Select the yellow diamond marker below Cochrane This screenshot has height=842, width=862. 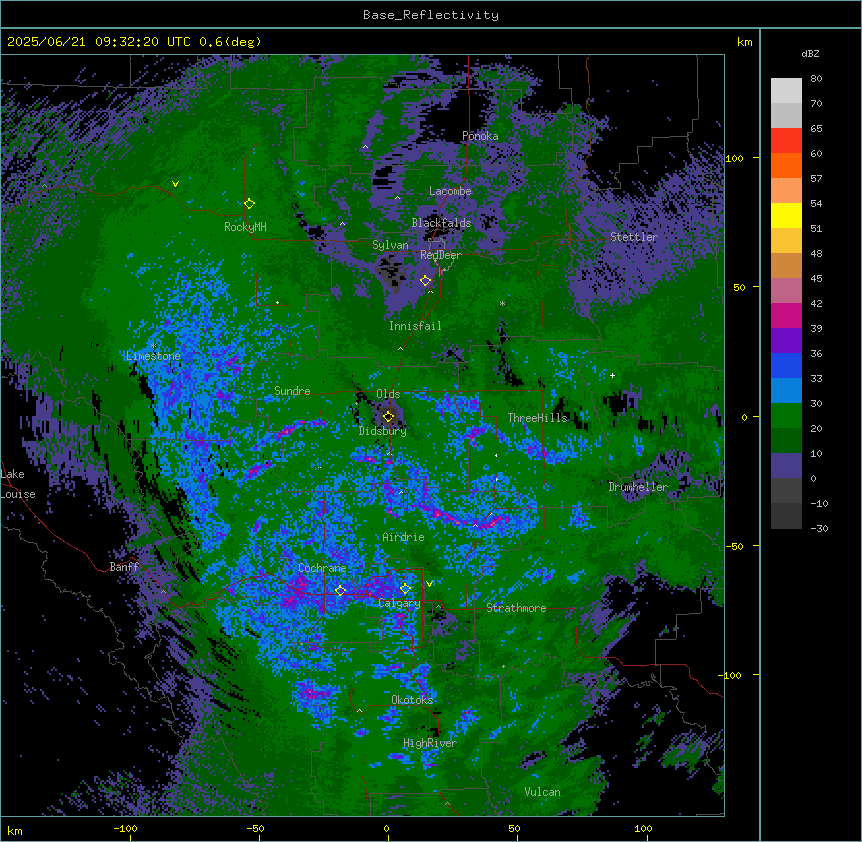pyautogui.click(x=340, y=591)
